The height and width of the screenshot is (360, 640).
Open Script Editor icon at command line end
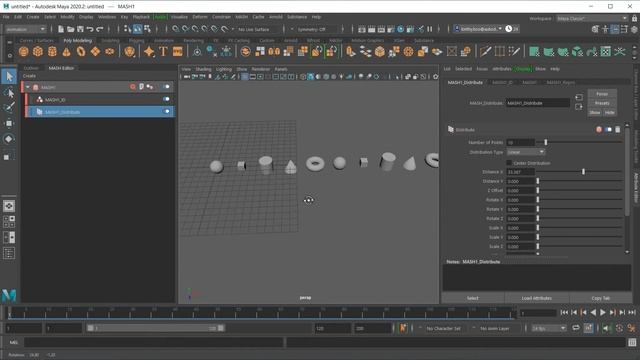(632, 342)
